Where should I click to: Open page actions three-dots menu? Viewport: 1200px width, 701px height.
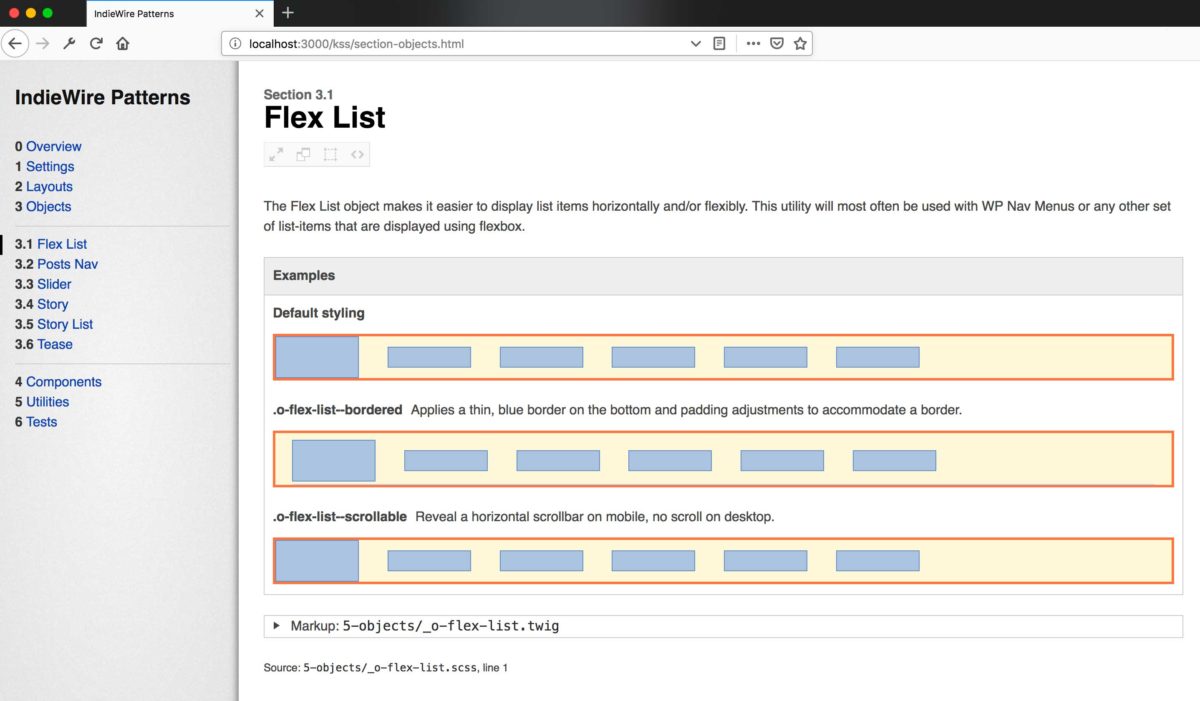pos(753,44)
